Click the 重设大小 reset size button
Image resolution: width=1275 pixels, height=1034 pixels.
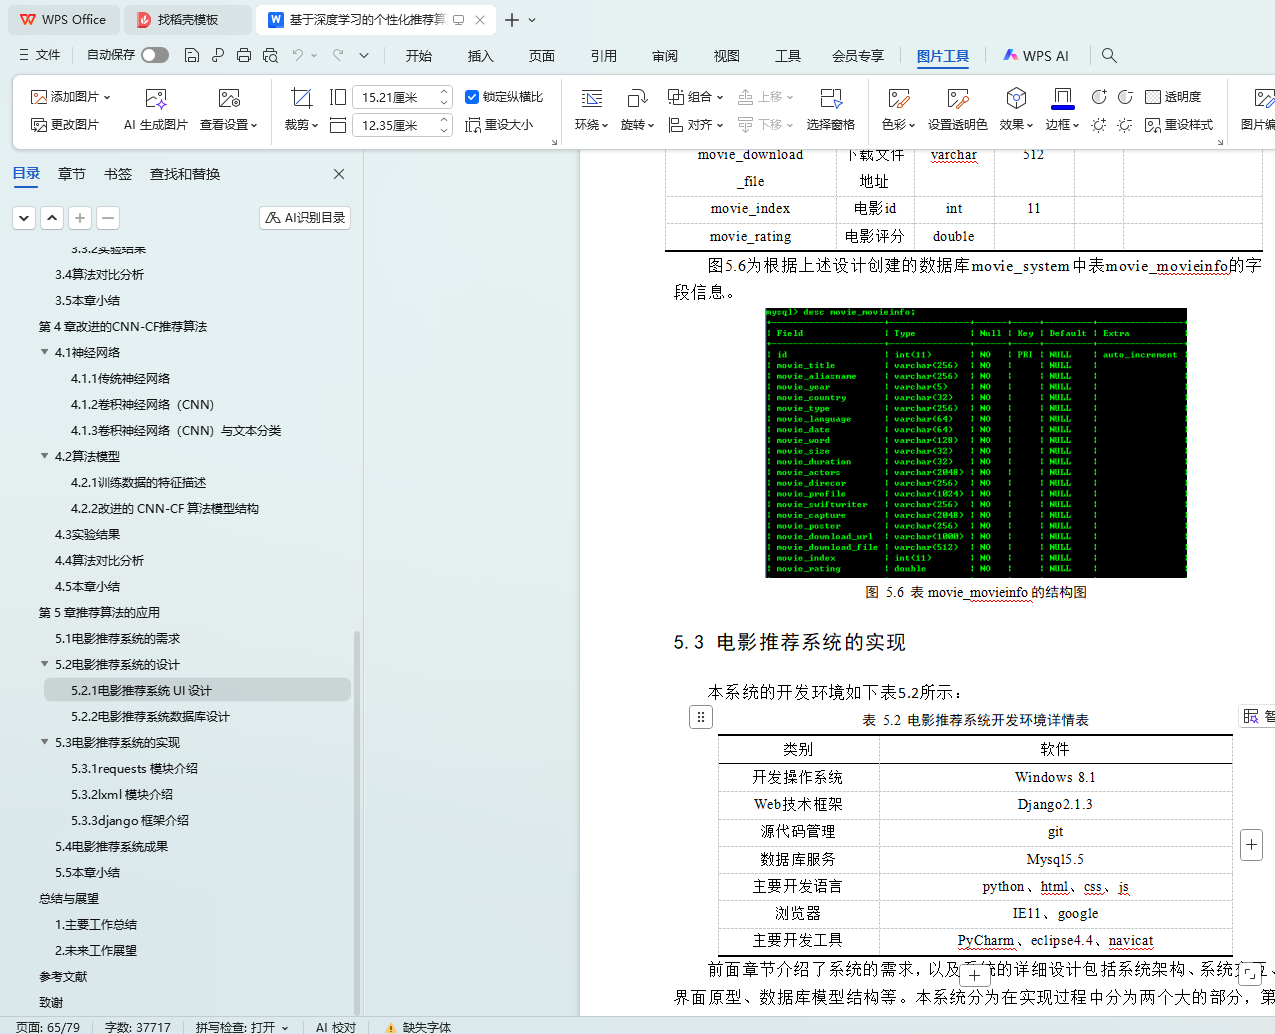coord(499,125)
